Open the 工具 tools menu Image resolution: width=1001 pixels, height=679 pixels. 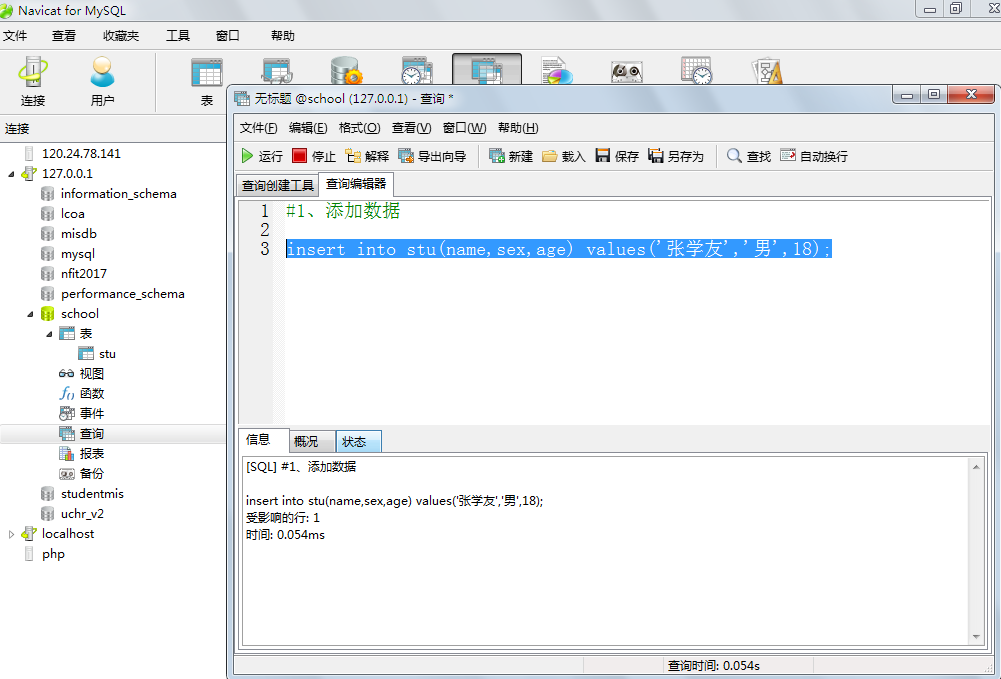[x=177, y=36]
